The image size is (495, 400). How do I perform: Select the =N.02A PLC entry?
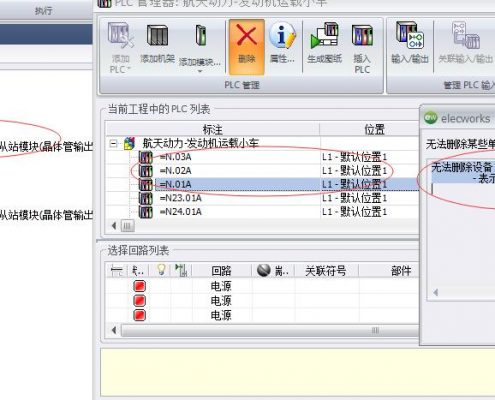175,171
